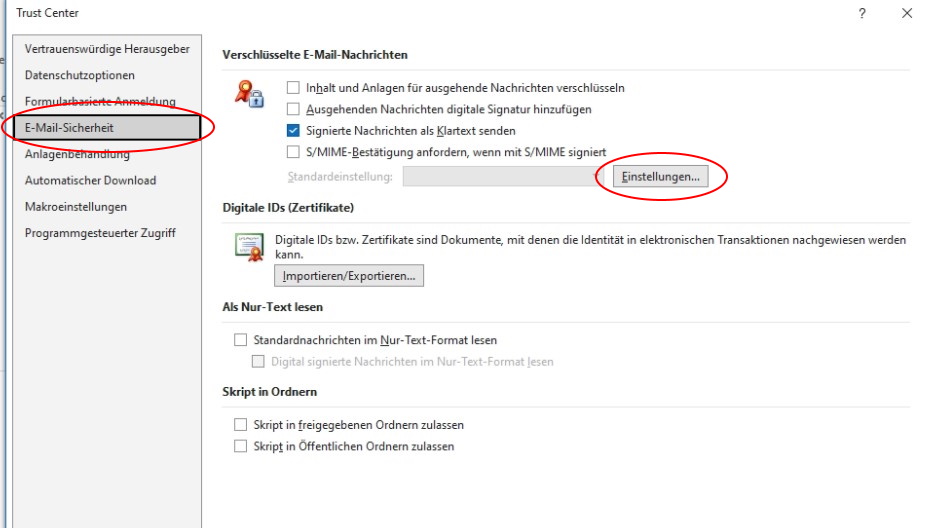Enable encryption of content and attachments
This screenshot has width=928, height=528.
pos(293,88)
